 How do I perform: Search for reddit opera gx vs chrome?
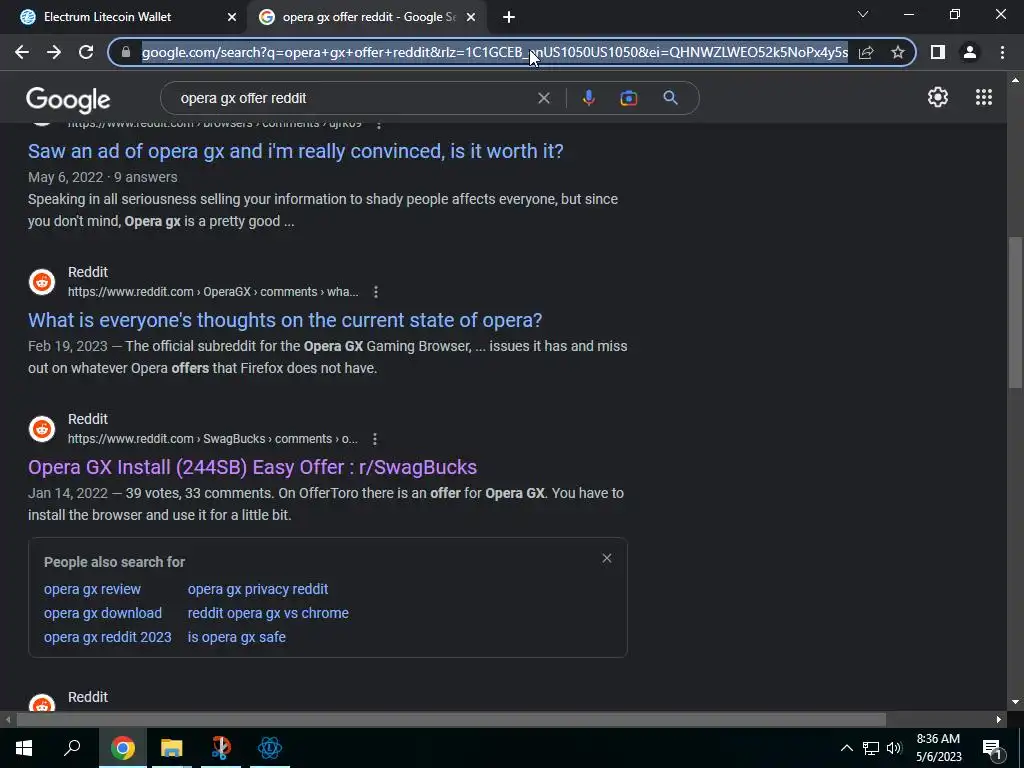(x=268, y=613)
